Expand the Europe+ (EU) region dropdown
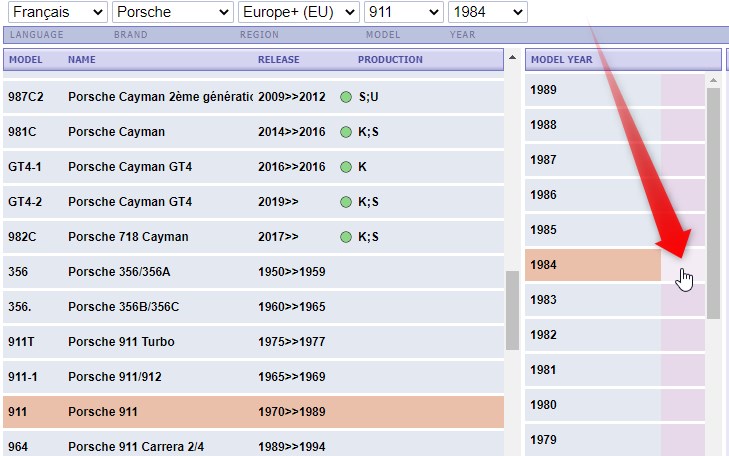The width and height of the screenshot is (729, 456). coord(298,12)
